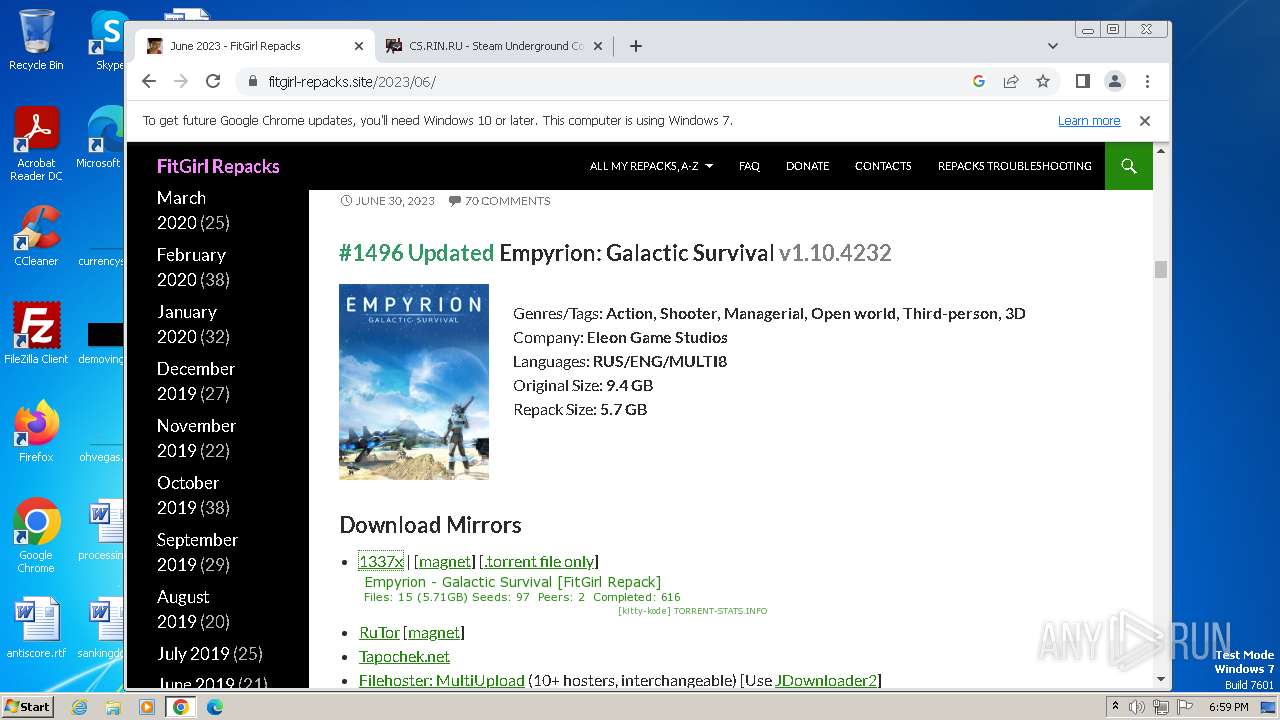Click the page vertical scrollbar thumb
1280x720 pixels.
coord(1161,269)
